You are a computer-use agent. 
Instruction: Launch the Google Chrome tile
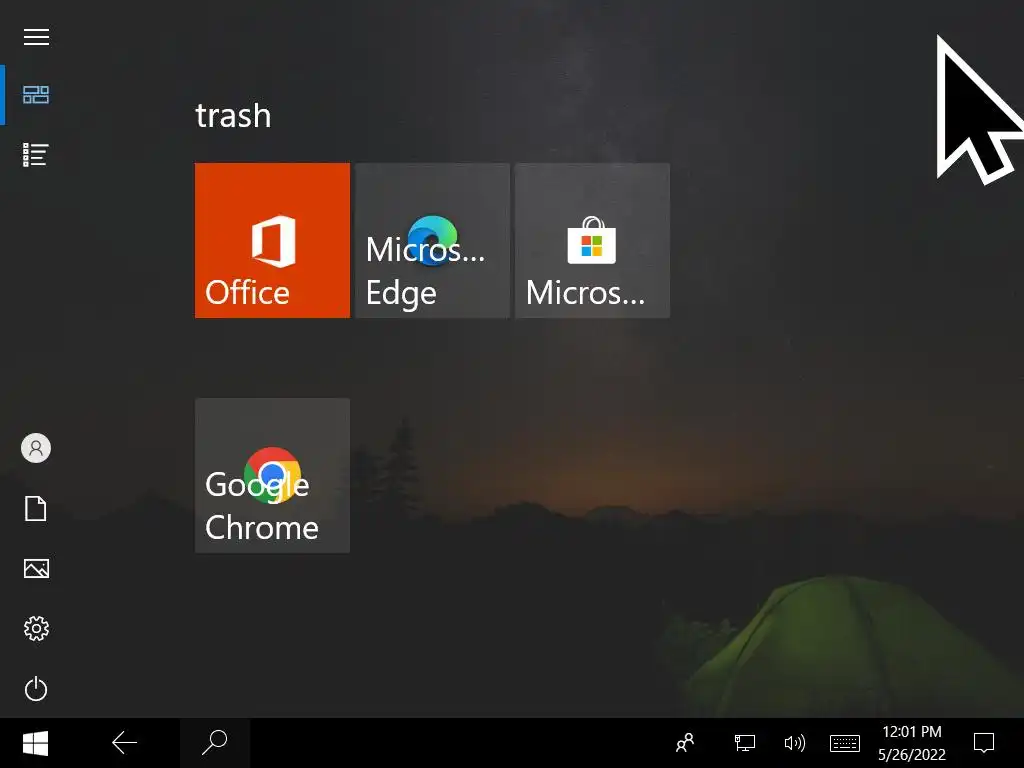tap(272, 475)
